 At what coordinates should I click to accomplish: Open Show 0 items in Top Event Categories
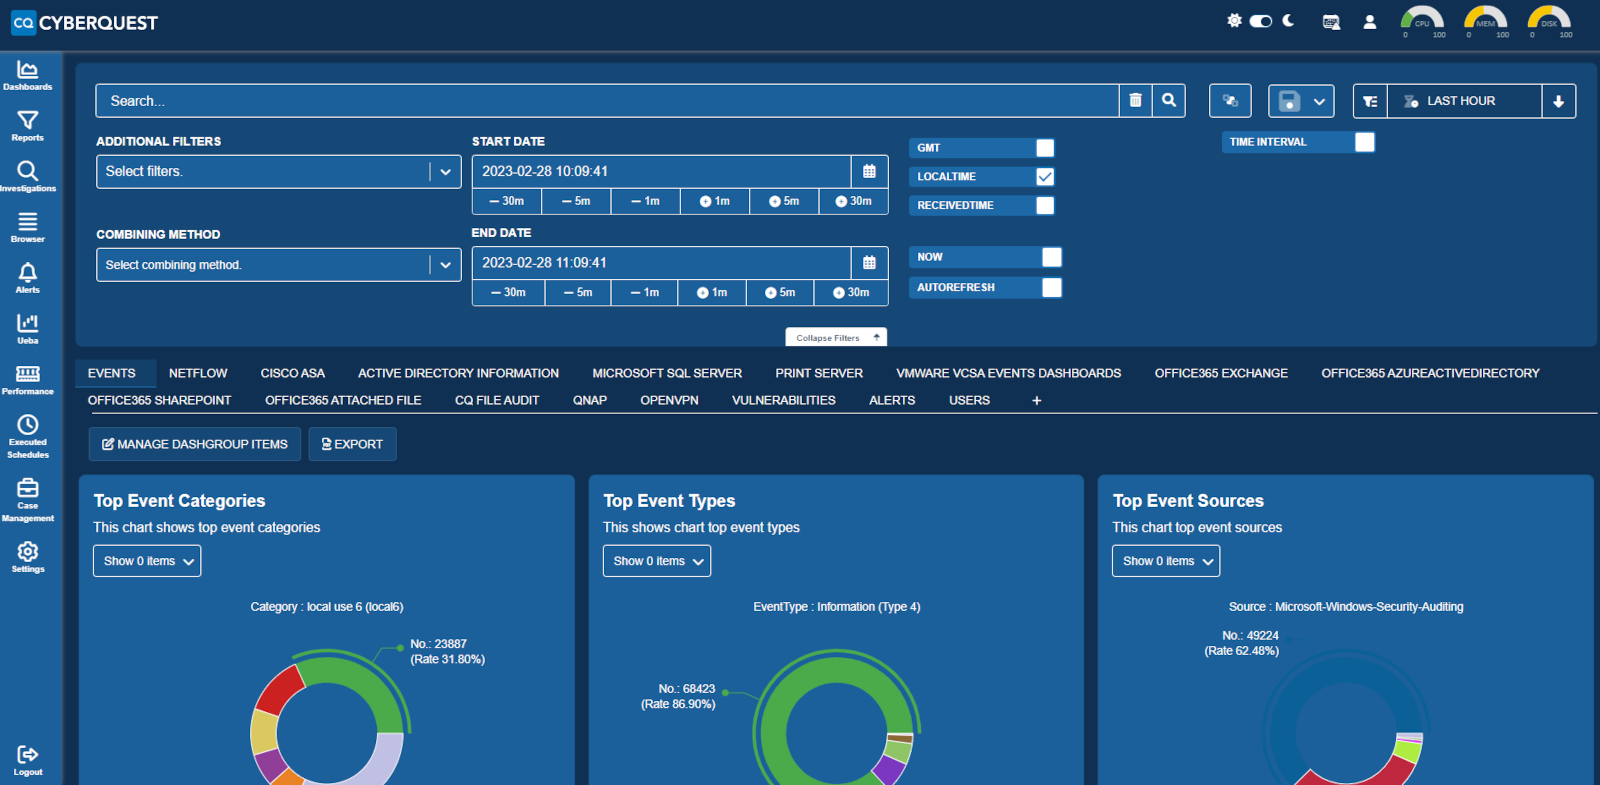[x=147, y=561]
